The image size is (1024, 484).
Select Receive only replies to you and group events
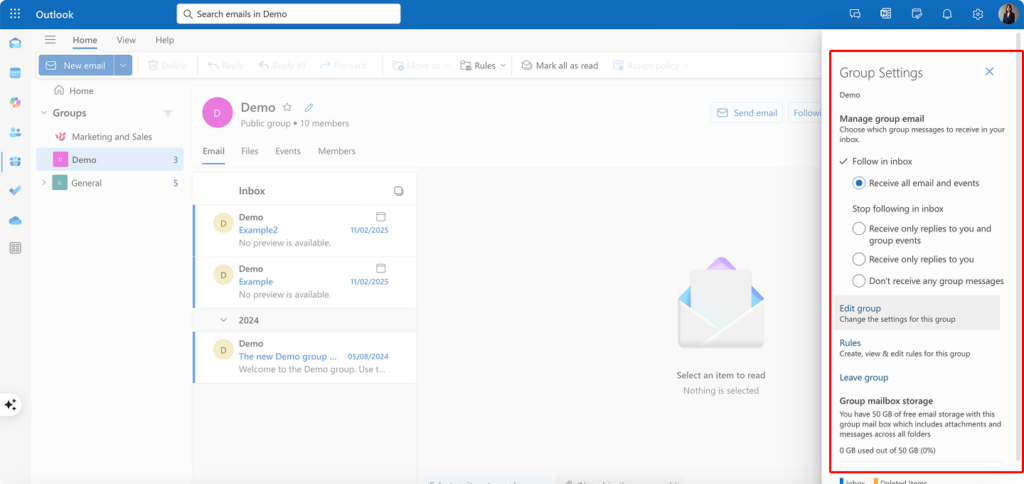point(859,229)
